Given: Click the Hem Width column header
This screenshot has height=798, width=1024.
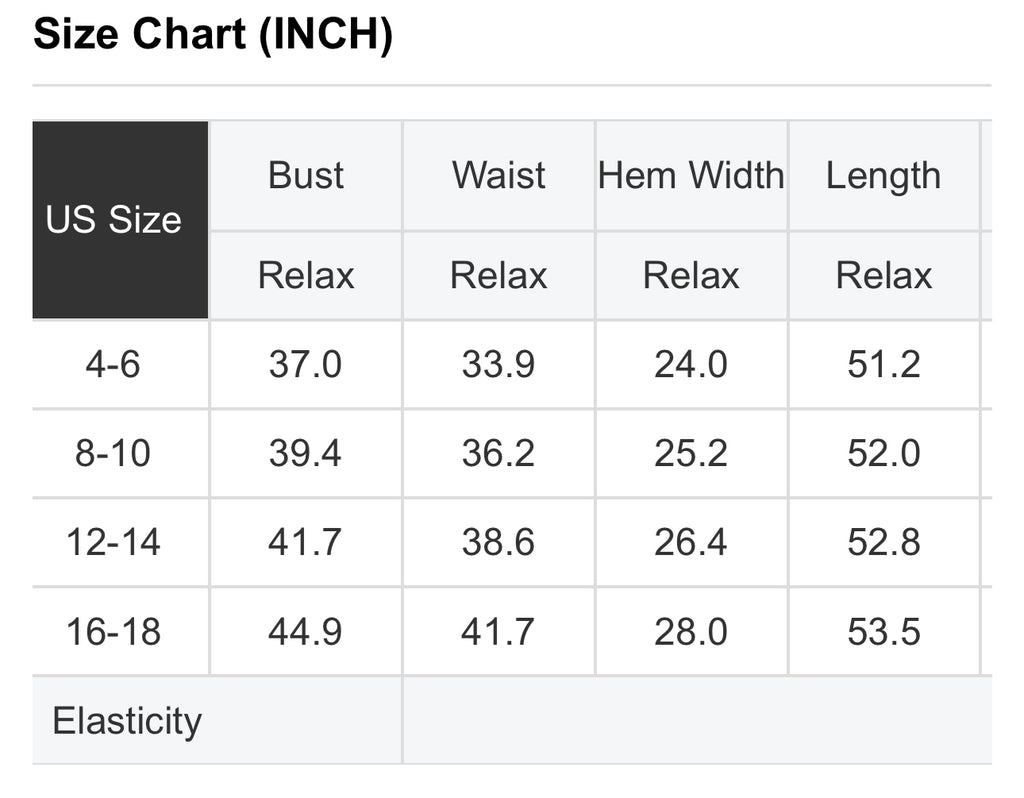Looking at the screenshot, I should pyautogui.click(x=691, y=176).
